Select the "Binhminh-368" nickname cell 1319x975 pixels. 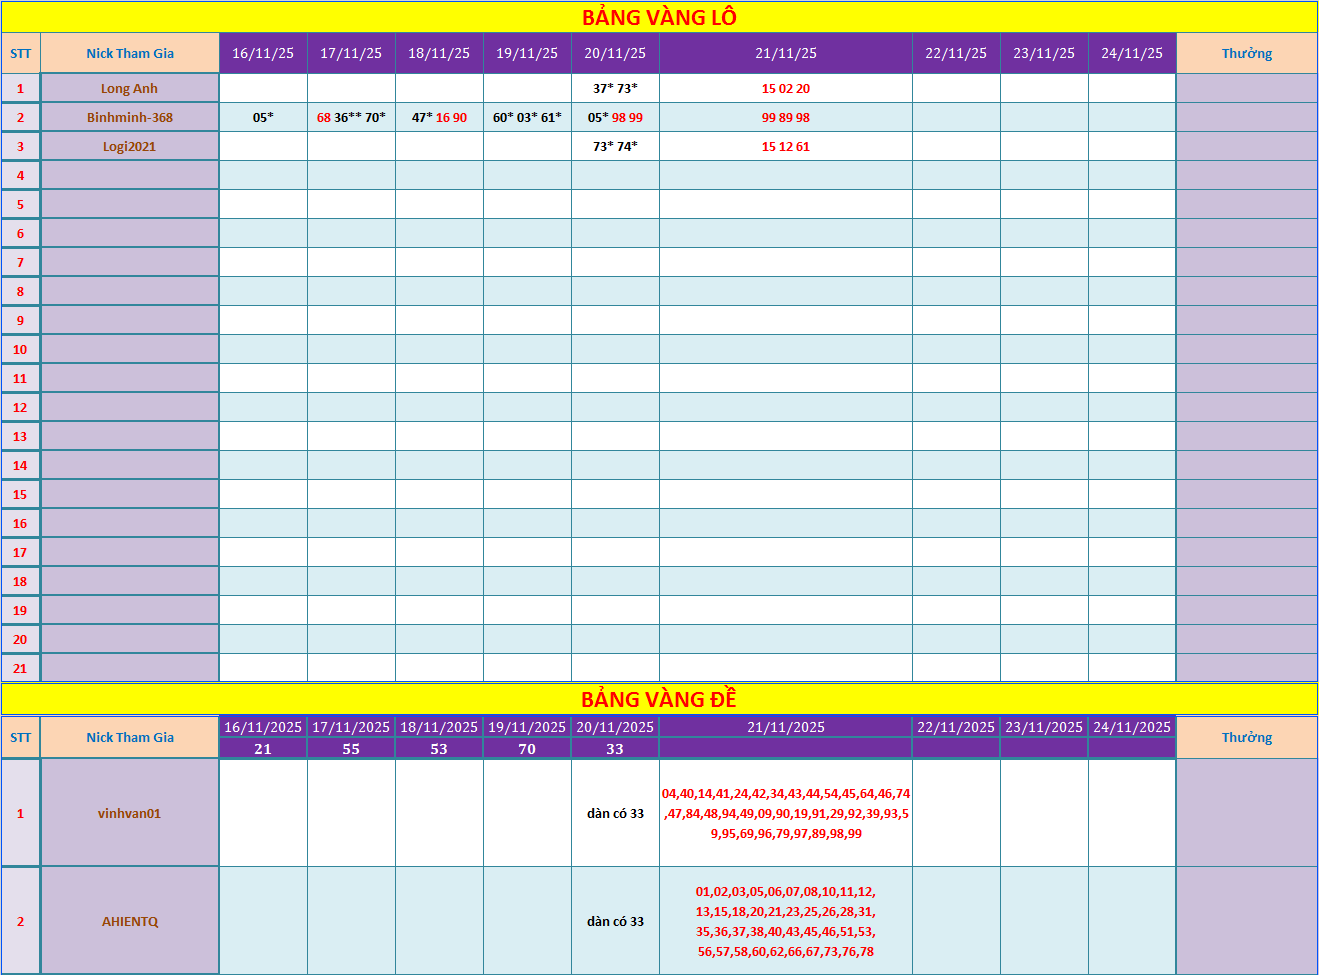pos(129,117)
